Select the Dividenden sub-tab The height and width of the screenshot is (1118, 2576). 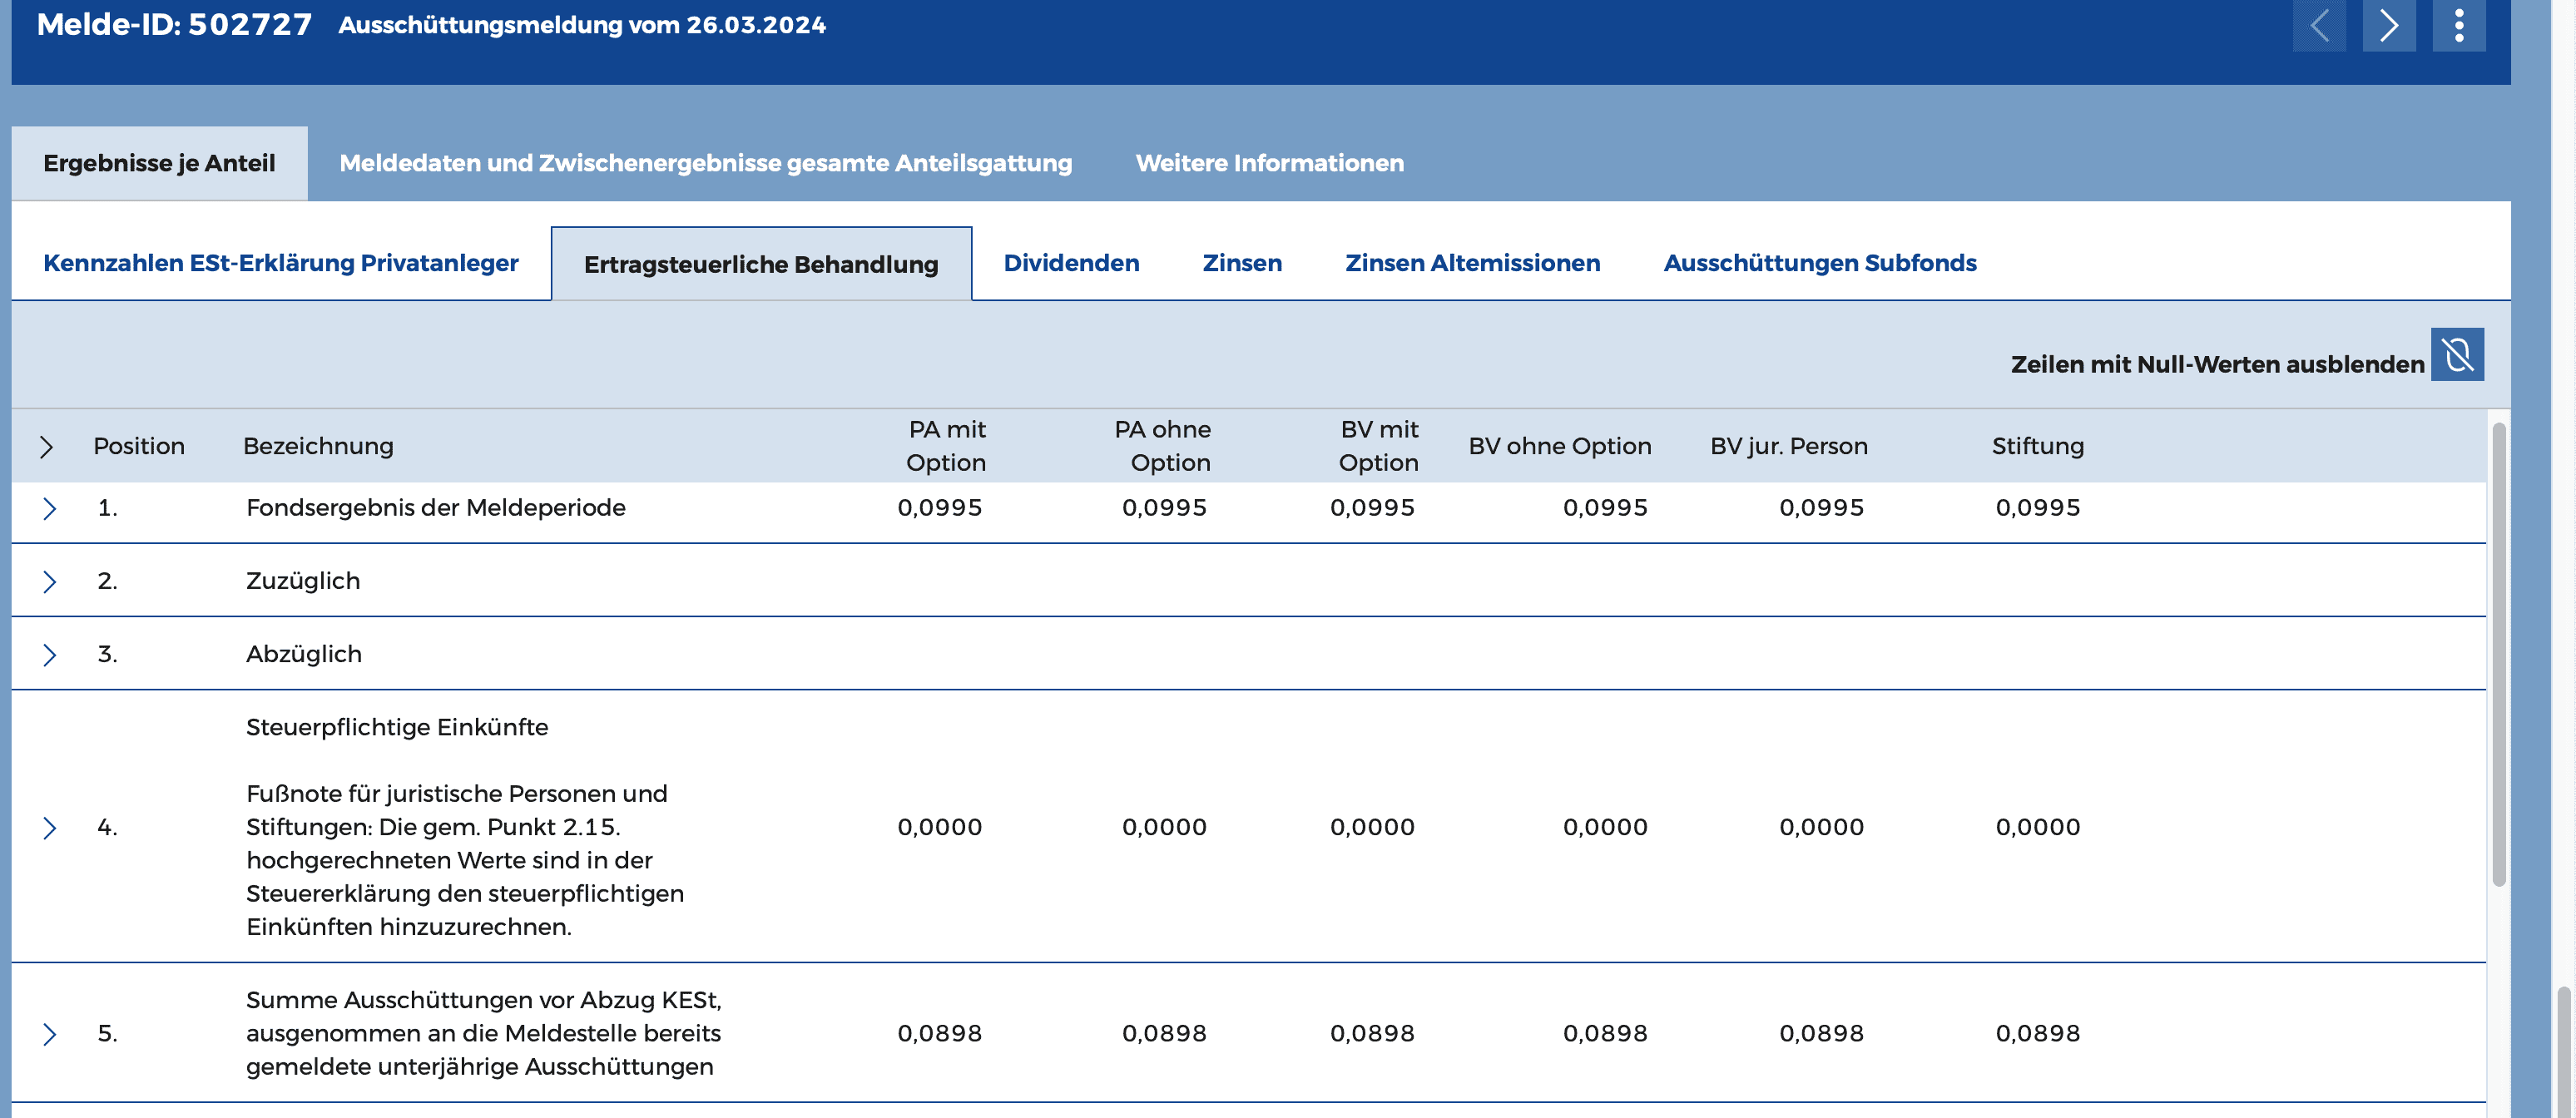tap(1071, 263)
